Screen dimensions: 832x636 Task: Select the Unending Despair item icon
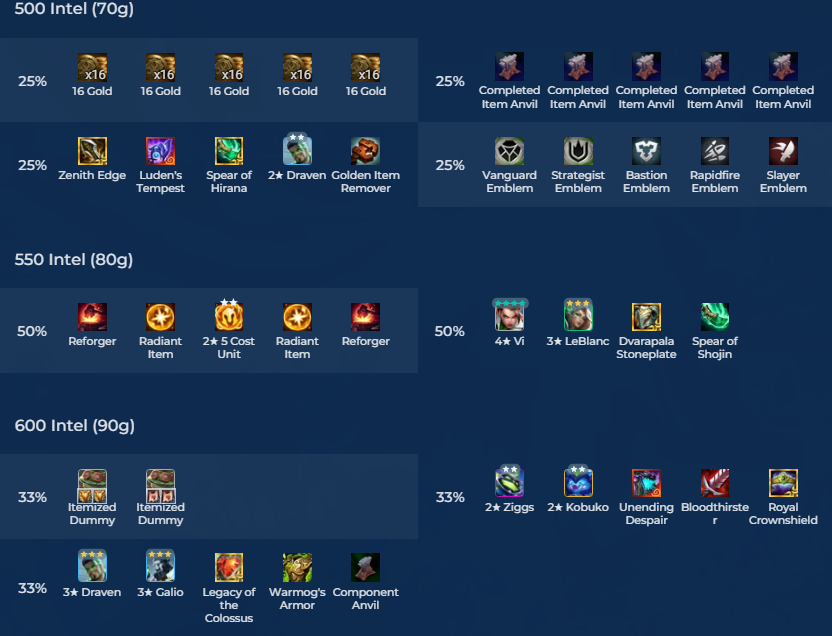click(x=646, y=483)
